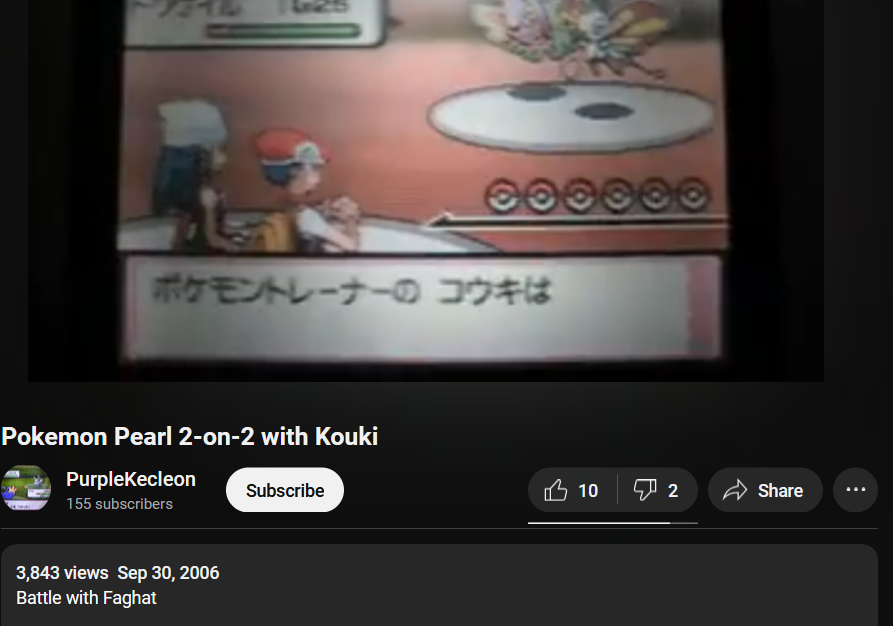The image size is (893, 626).
Task: Like the video with thumbs up
Action: 572,490
